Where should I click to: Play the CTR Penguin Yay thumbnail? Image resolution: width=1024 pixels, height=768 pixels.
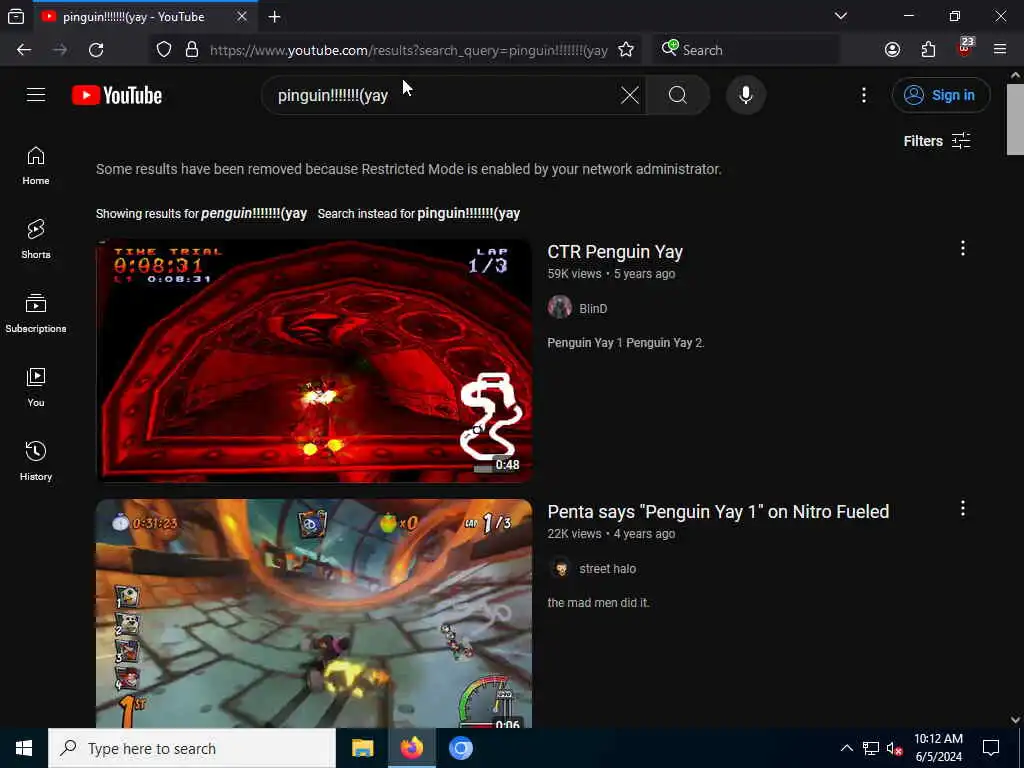click(314, 361)
